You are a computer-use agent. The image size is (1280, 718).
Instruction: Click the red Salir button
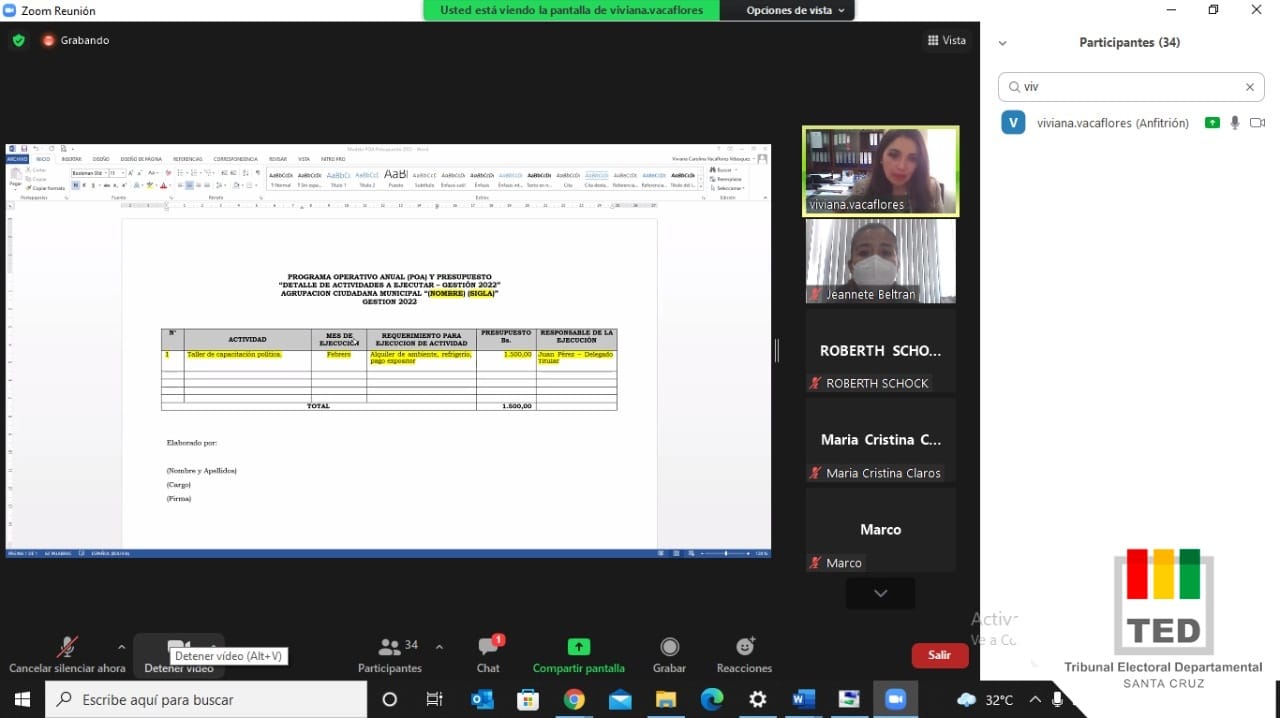click(939, 655)
